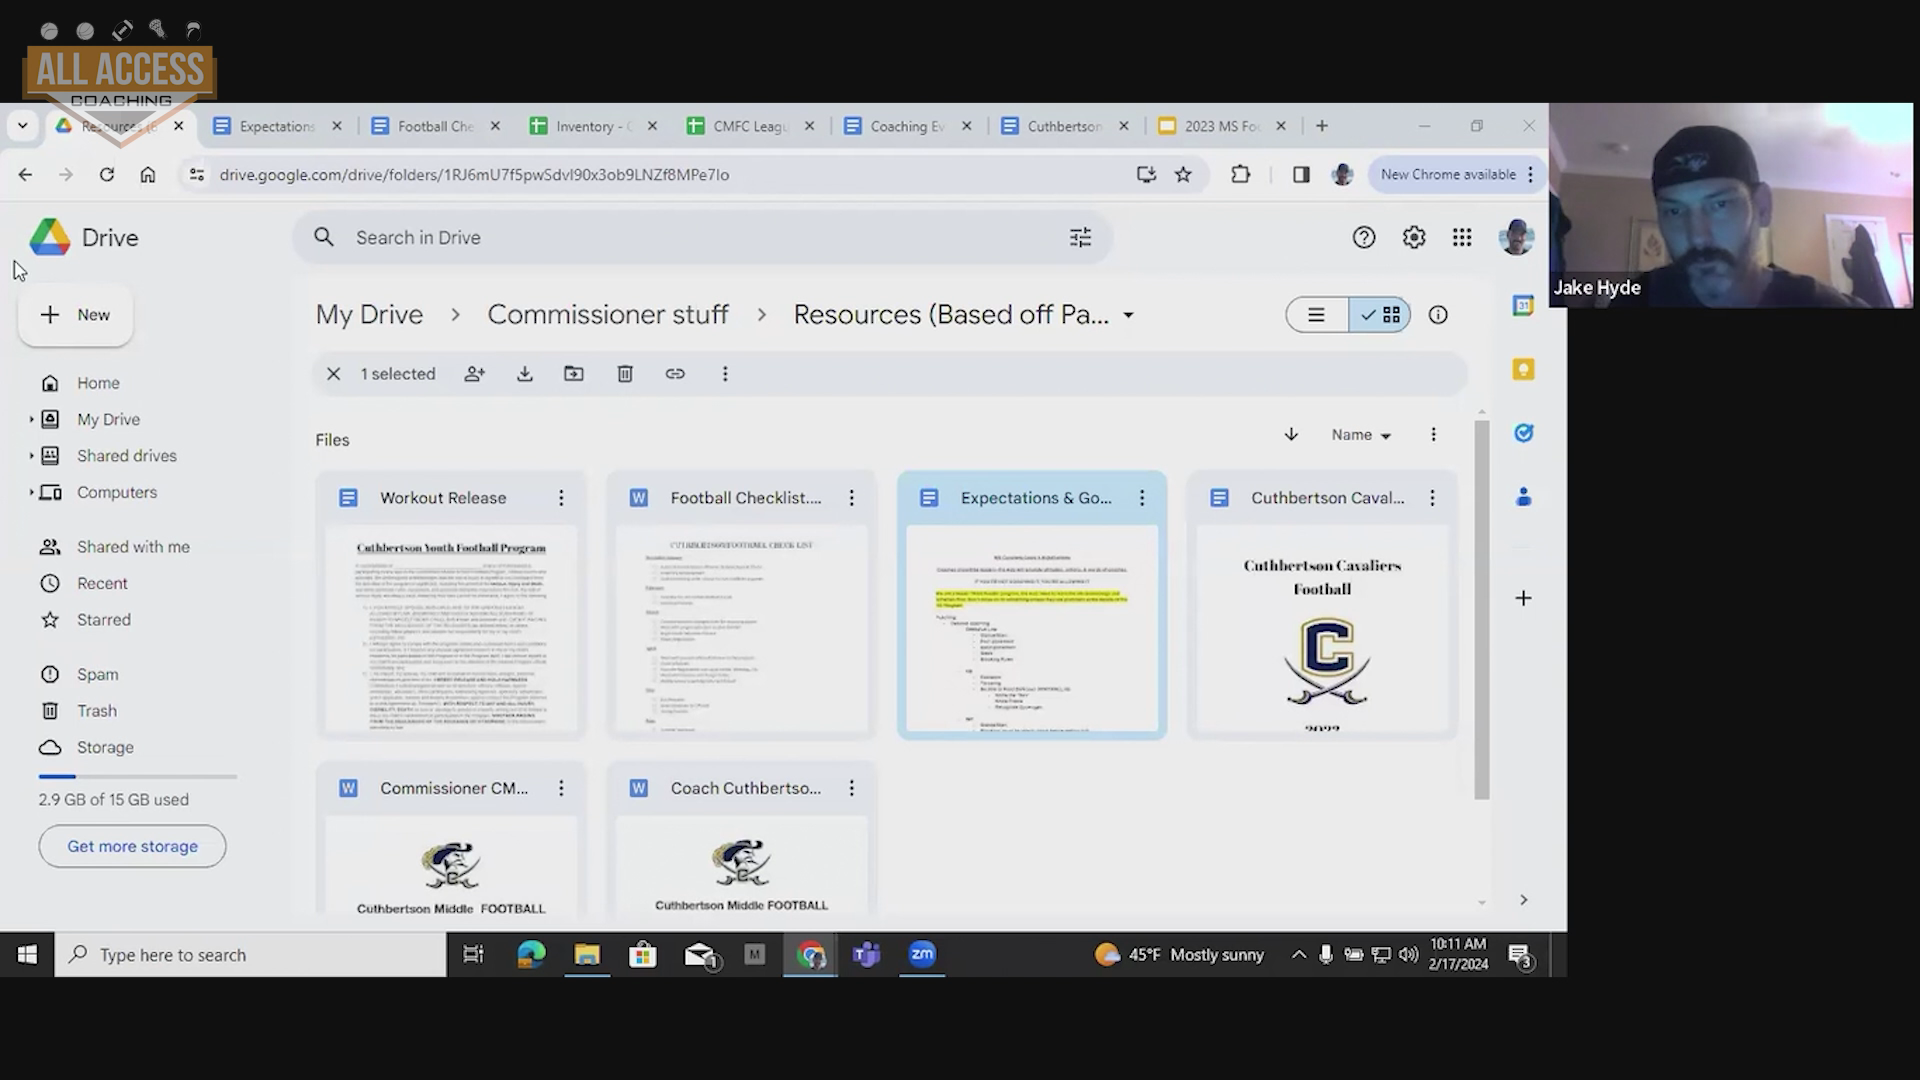Open Google Tasks side panel

coord(1523,433)
